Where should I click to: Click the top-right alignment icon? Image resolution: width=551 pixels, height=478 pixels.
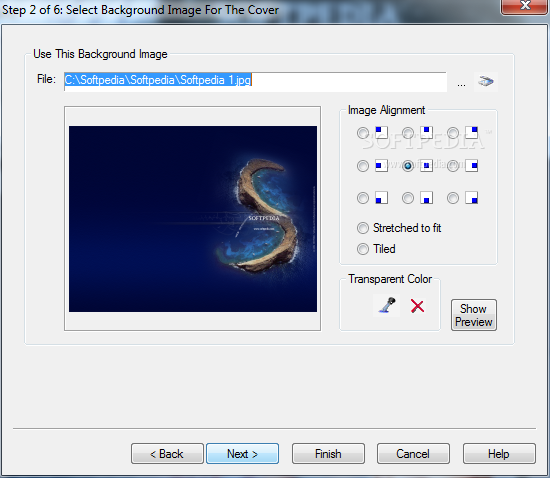[x=472, y=133]
